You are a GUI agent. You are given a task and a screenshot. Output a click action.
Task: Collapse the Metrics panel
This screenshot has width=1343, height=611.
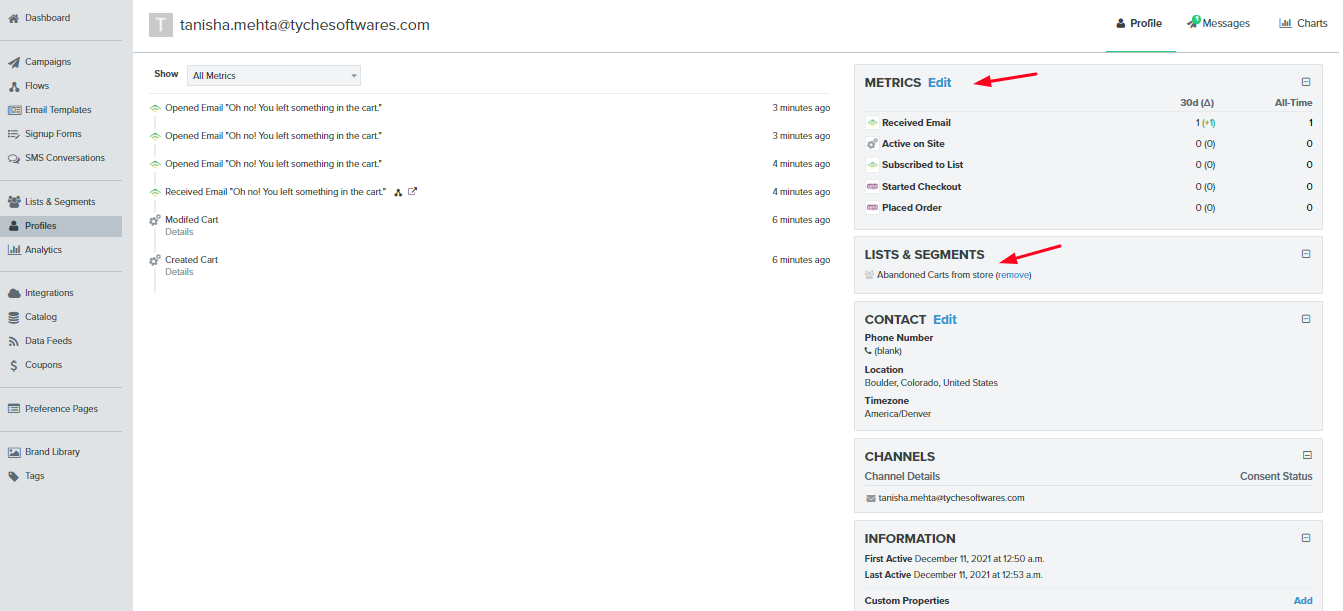(x=1306, y=82)
